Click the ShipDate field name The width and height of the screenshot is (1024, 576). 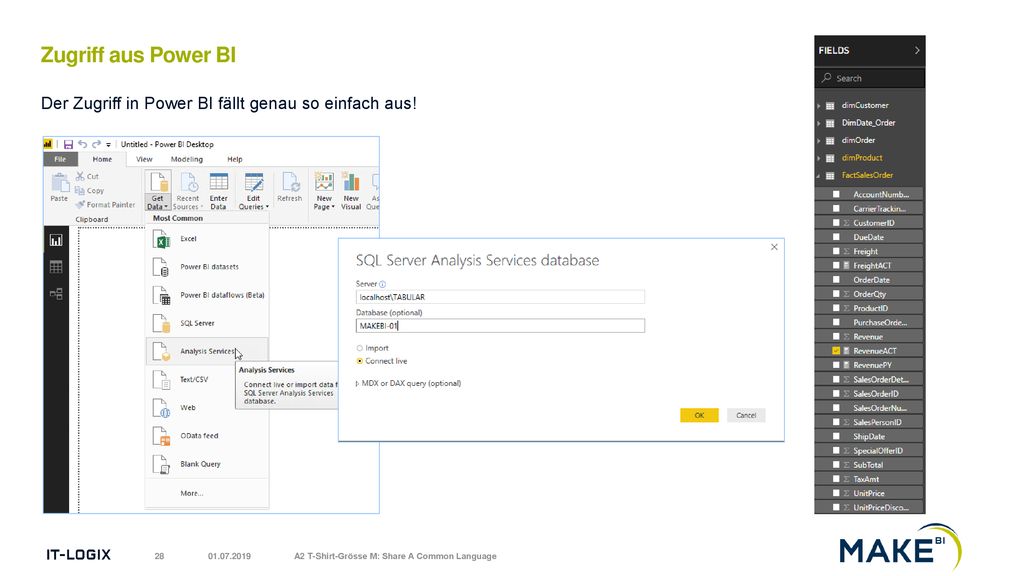(869, 436)
